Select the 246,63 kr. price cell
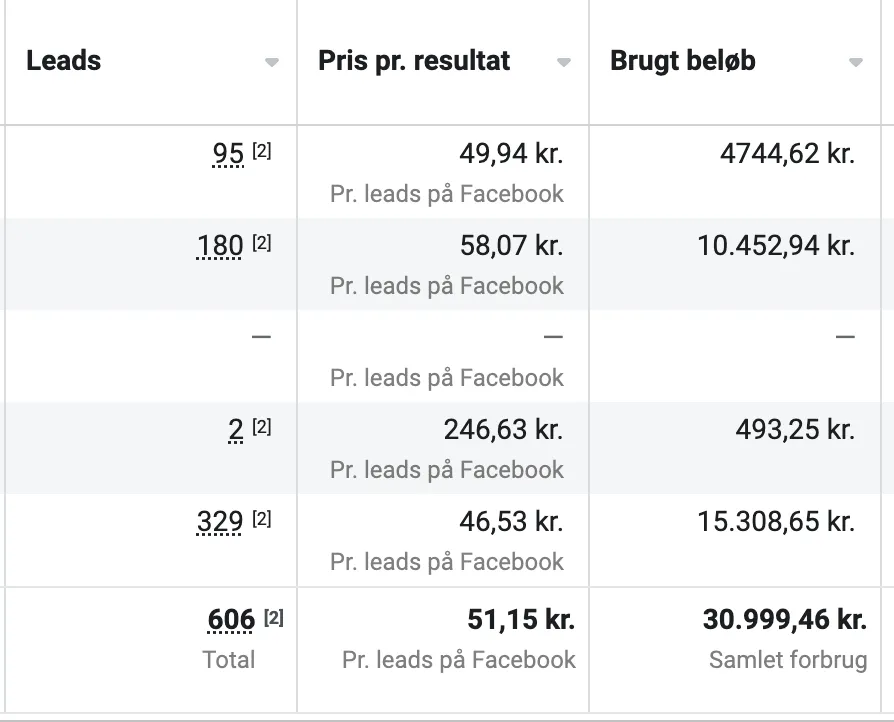Screen dimensions: 894x722 [x=503, y=430]
